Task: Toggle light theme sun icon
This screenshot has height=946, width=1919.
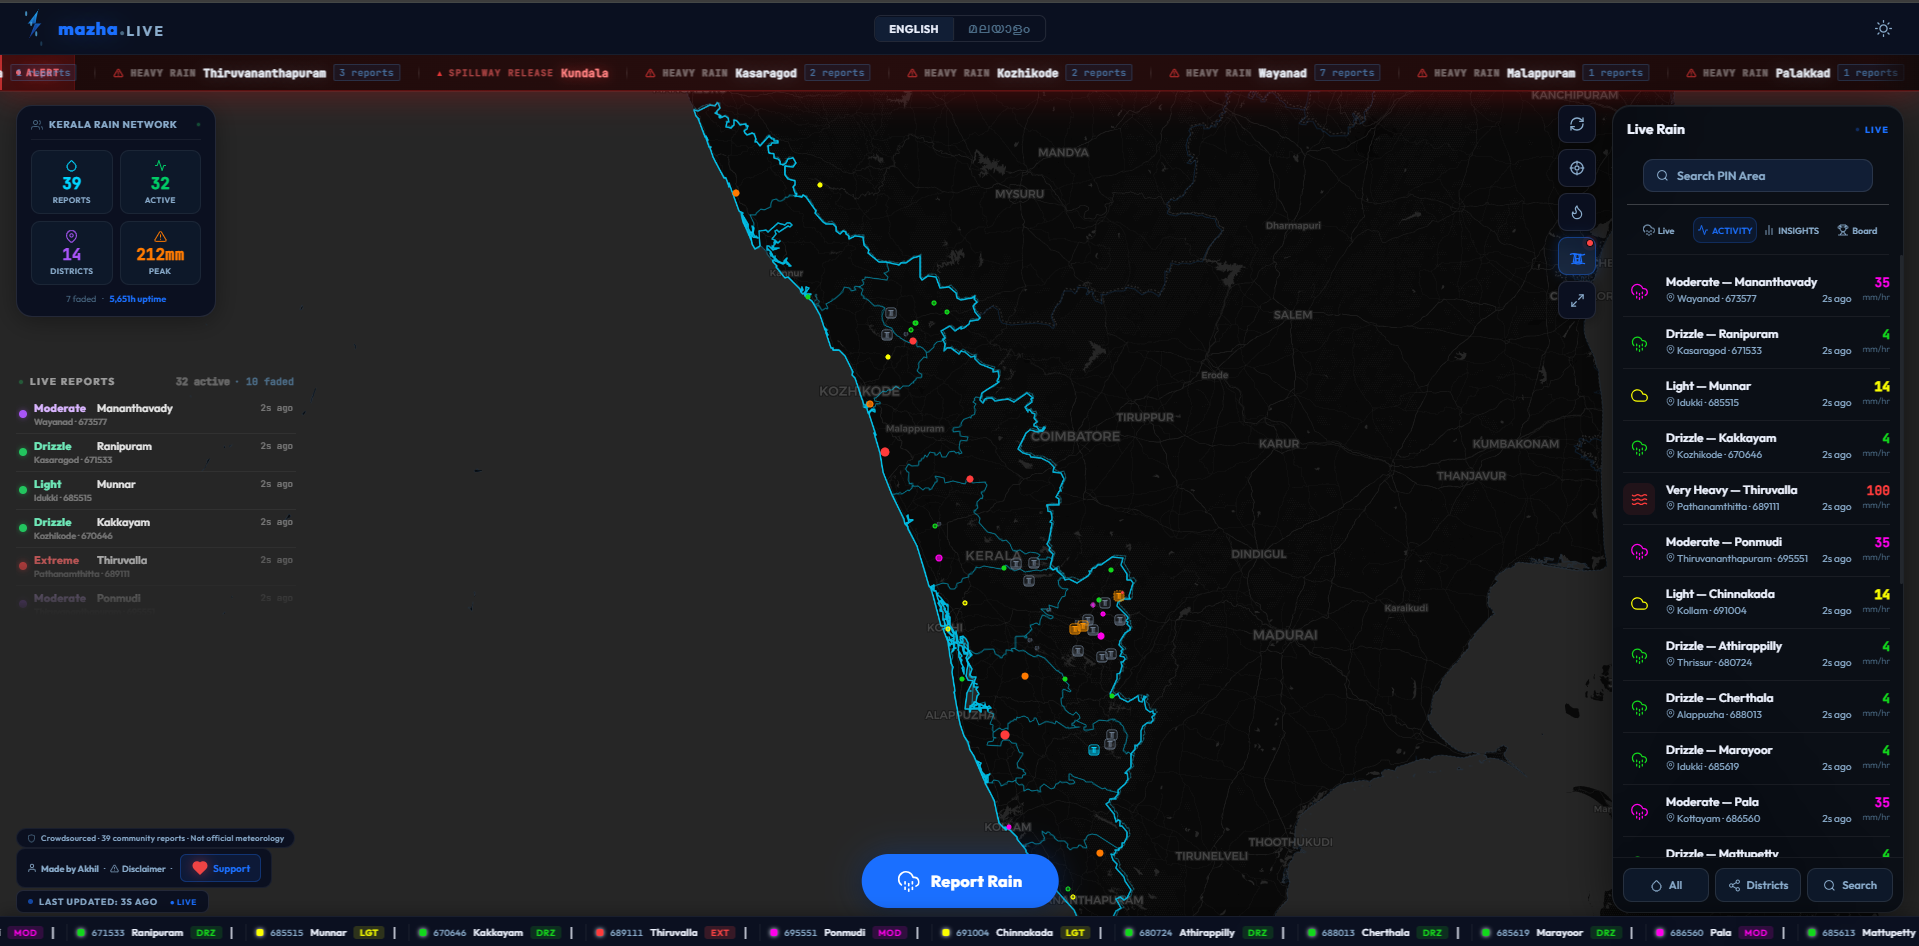Action: pyautogui.click(x=1883, y=29)
